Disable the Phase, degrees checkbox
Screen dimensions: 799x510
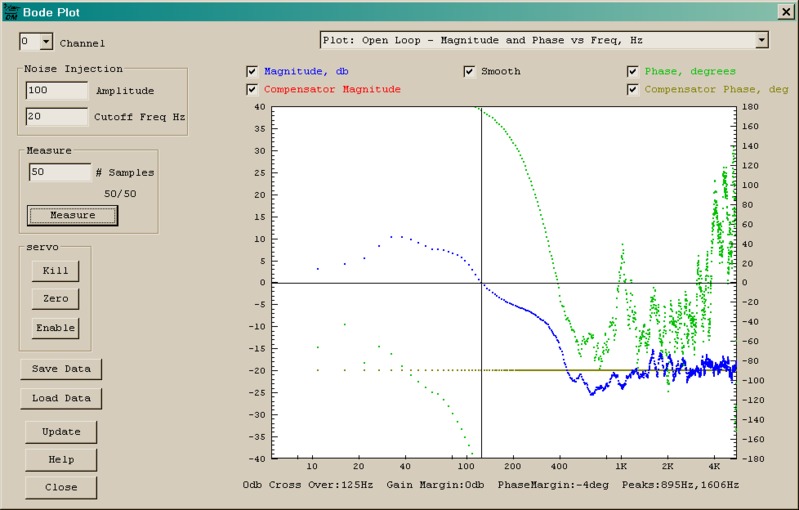tap(633, 72)
